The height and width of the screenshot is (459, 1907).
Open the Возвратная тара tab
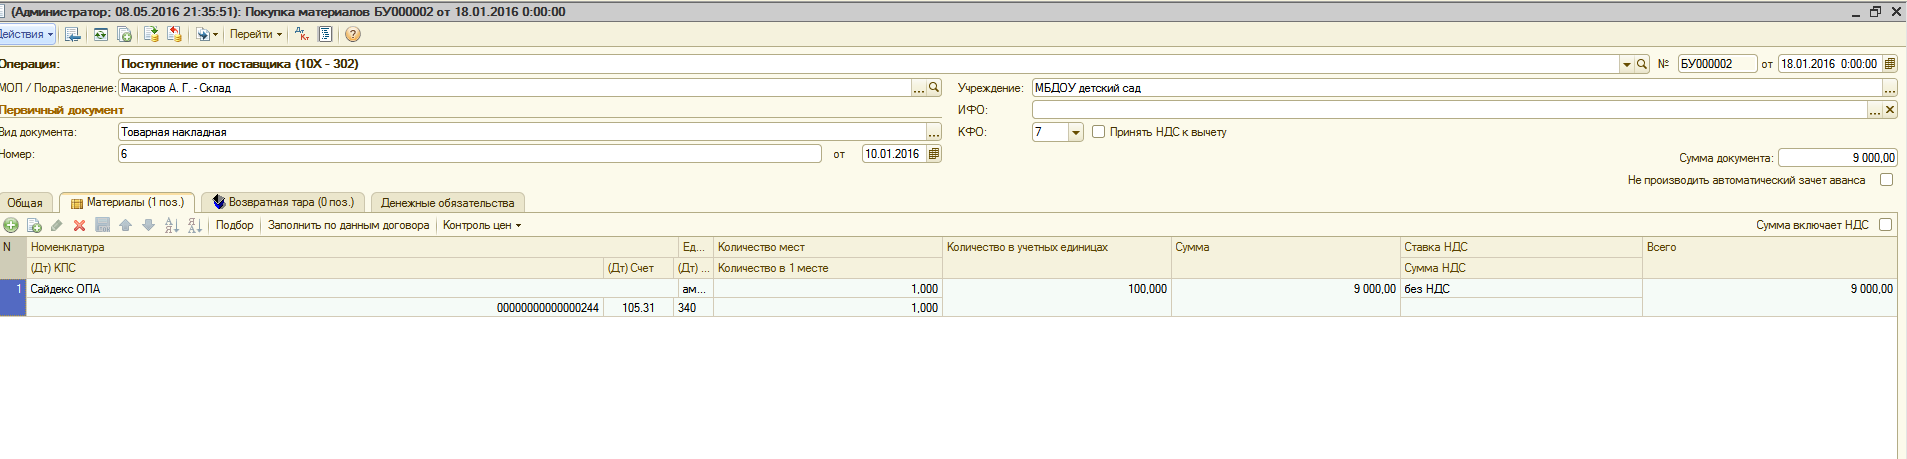coord(283,202)
